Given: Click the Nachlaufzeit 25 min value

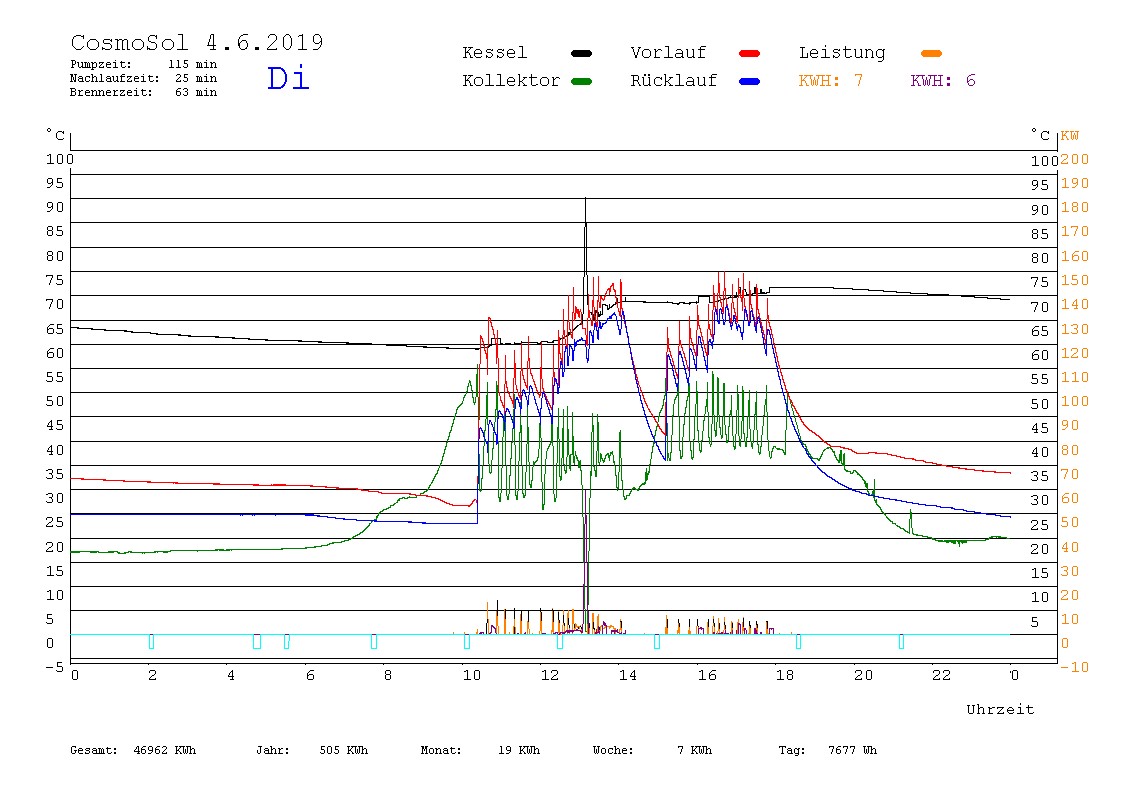Looking at the screenshot, I should click(x=195, y=78).
